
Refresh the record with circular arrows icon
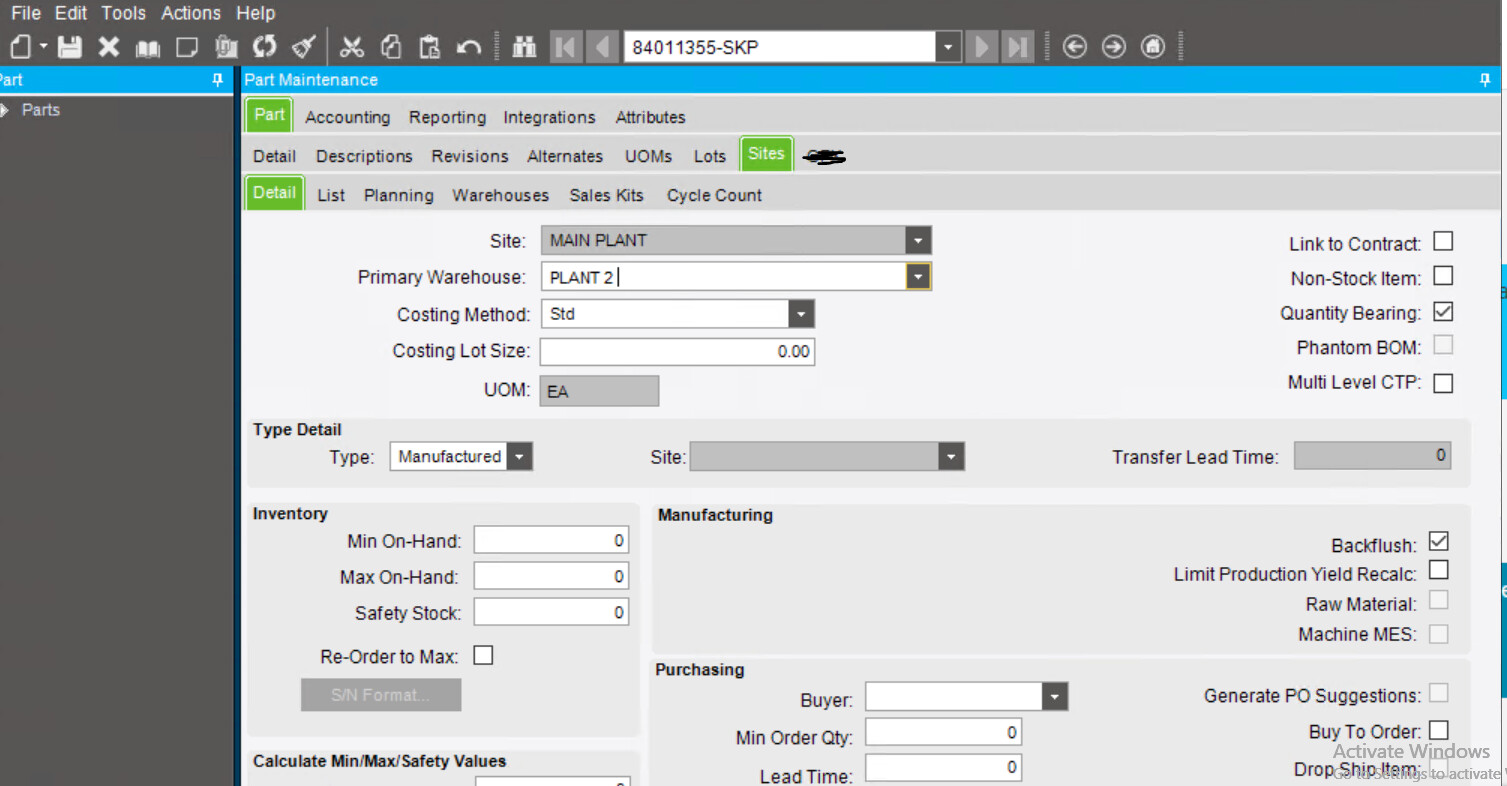click(264, 47)
